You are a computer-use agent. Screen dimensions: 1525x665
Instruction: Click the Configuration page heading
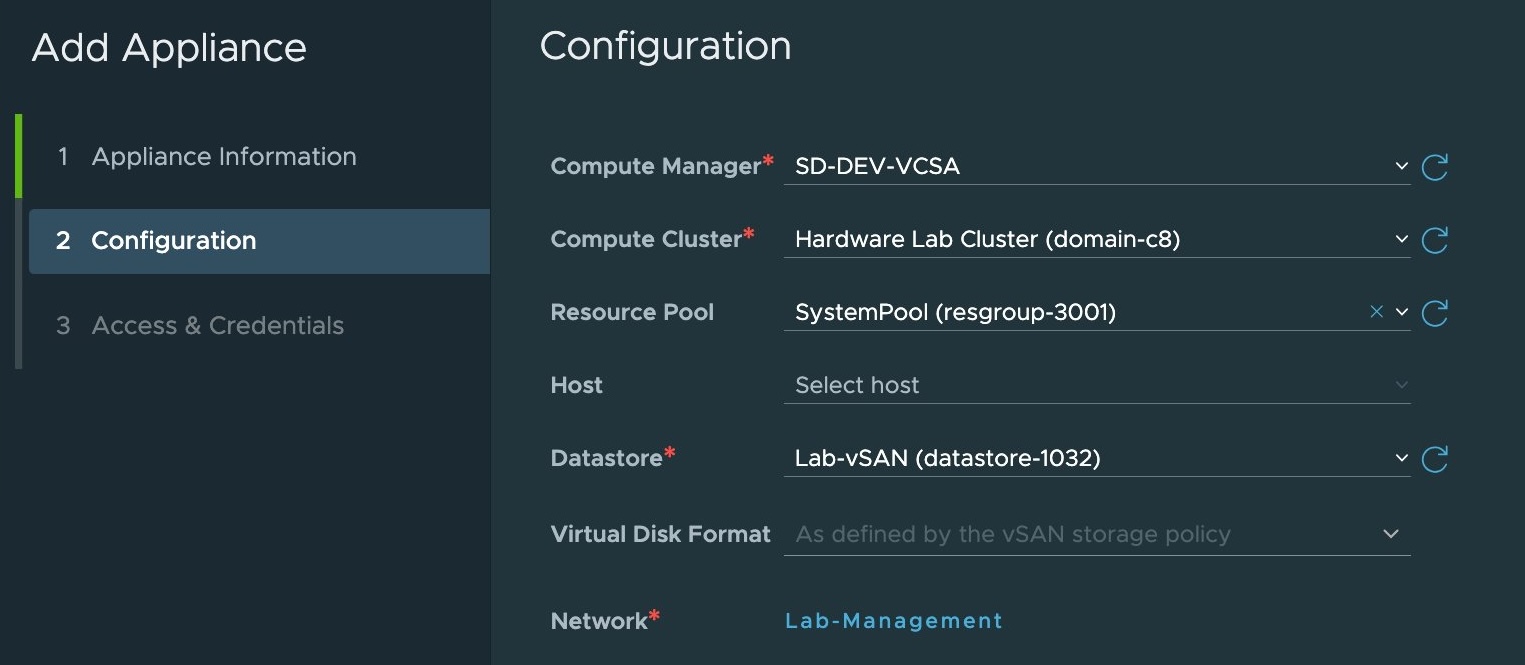[x=665, y=47]
